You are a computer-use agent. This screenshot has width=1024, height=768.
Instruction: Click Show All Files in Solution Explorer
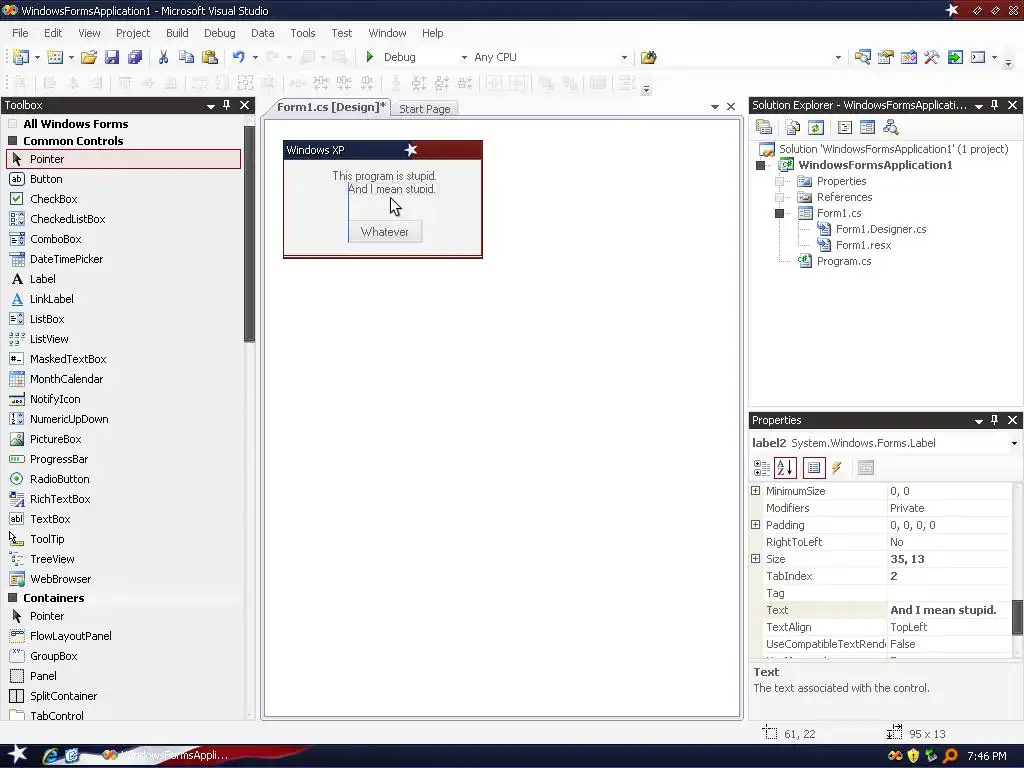point(792,127)
